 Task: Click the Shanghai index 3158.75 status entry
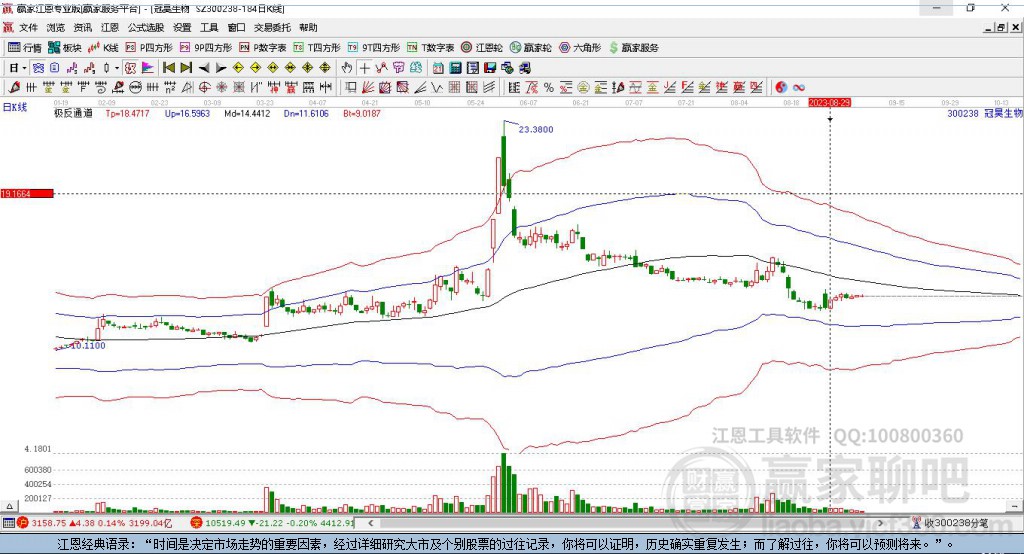(94, 523)
